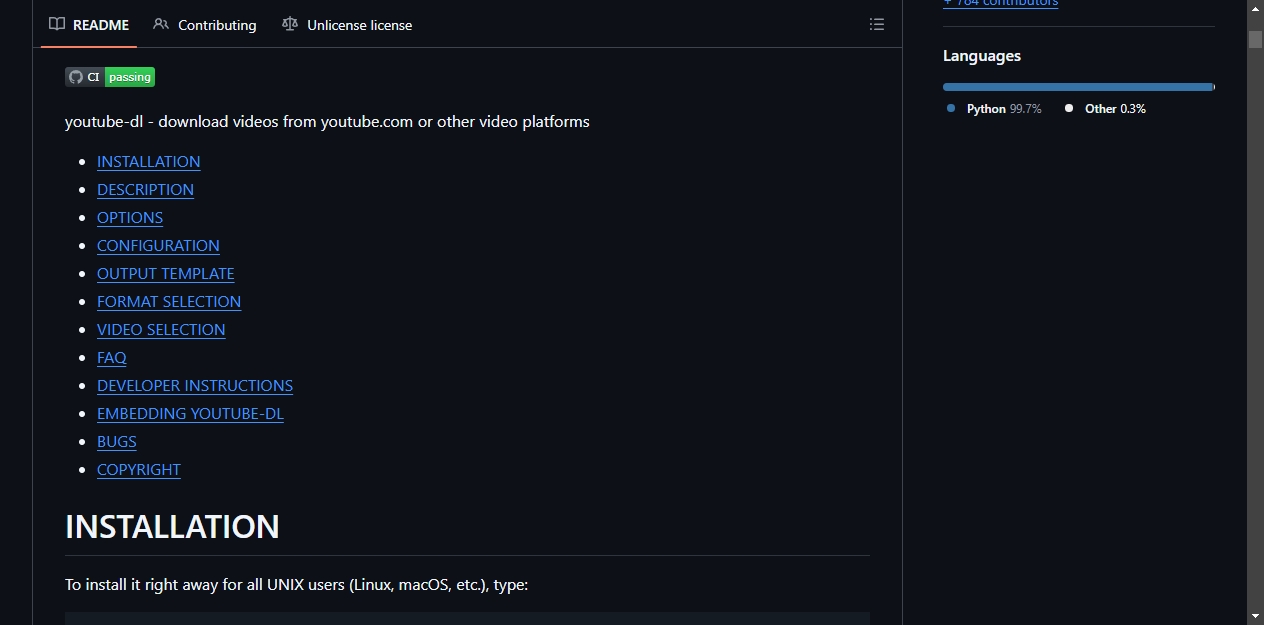Click the youtube-dl description sentence
This screenshot has height=625, width=1264.
click(327, 122)
